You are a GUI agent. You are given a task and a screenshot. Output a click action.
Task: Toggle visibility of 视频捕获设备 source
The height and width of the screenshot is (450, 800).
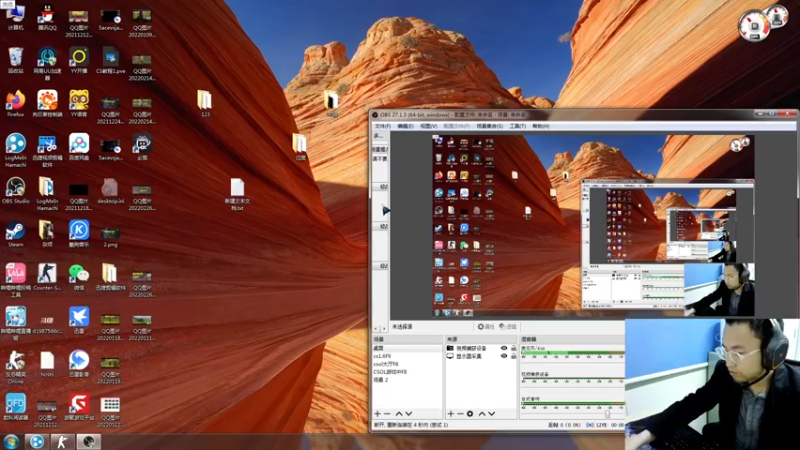[x=504, y=348]
